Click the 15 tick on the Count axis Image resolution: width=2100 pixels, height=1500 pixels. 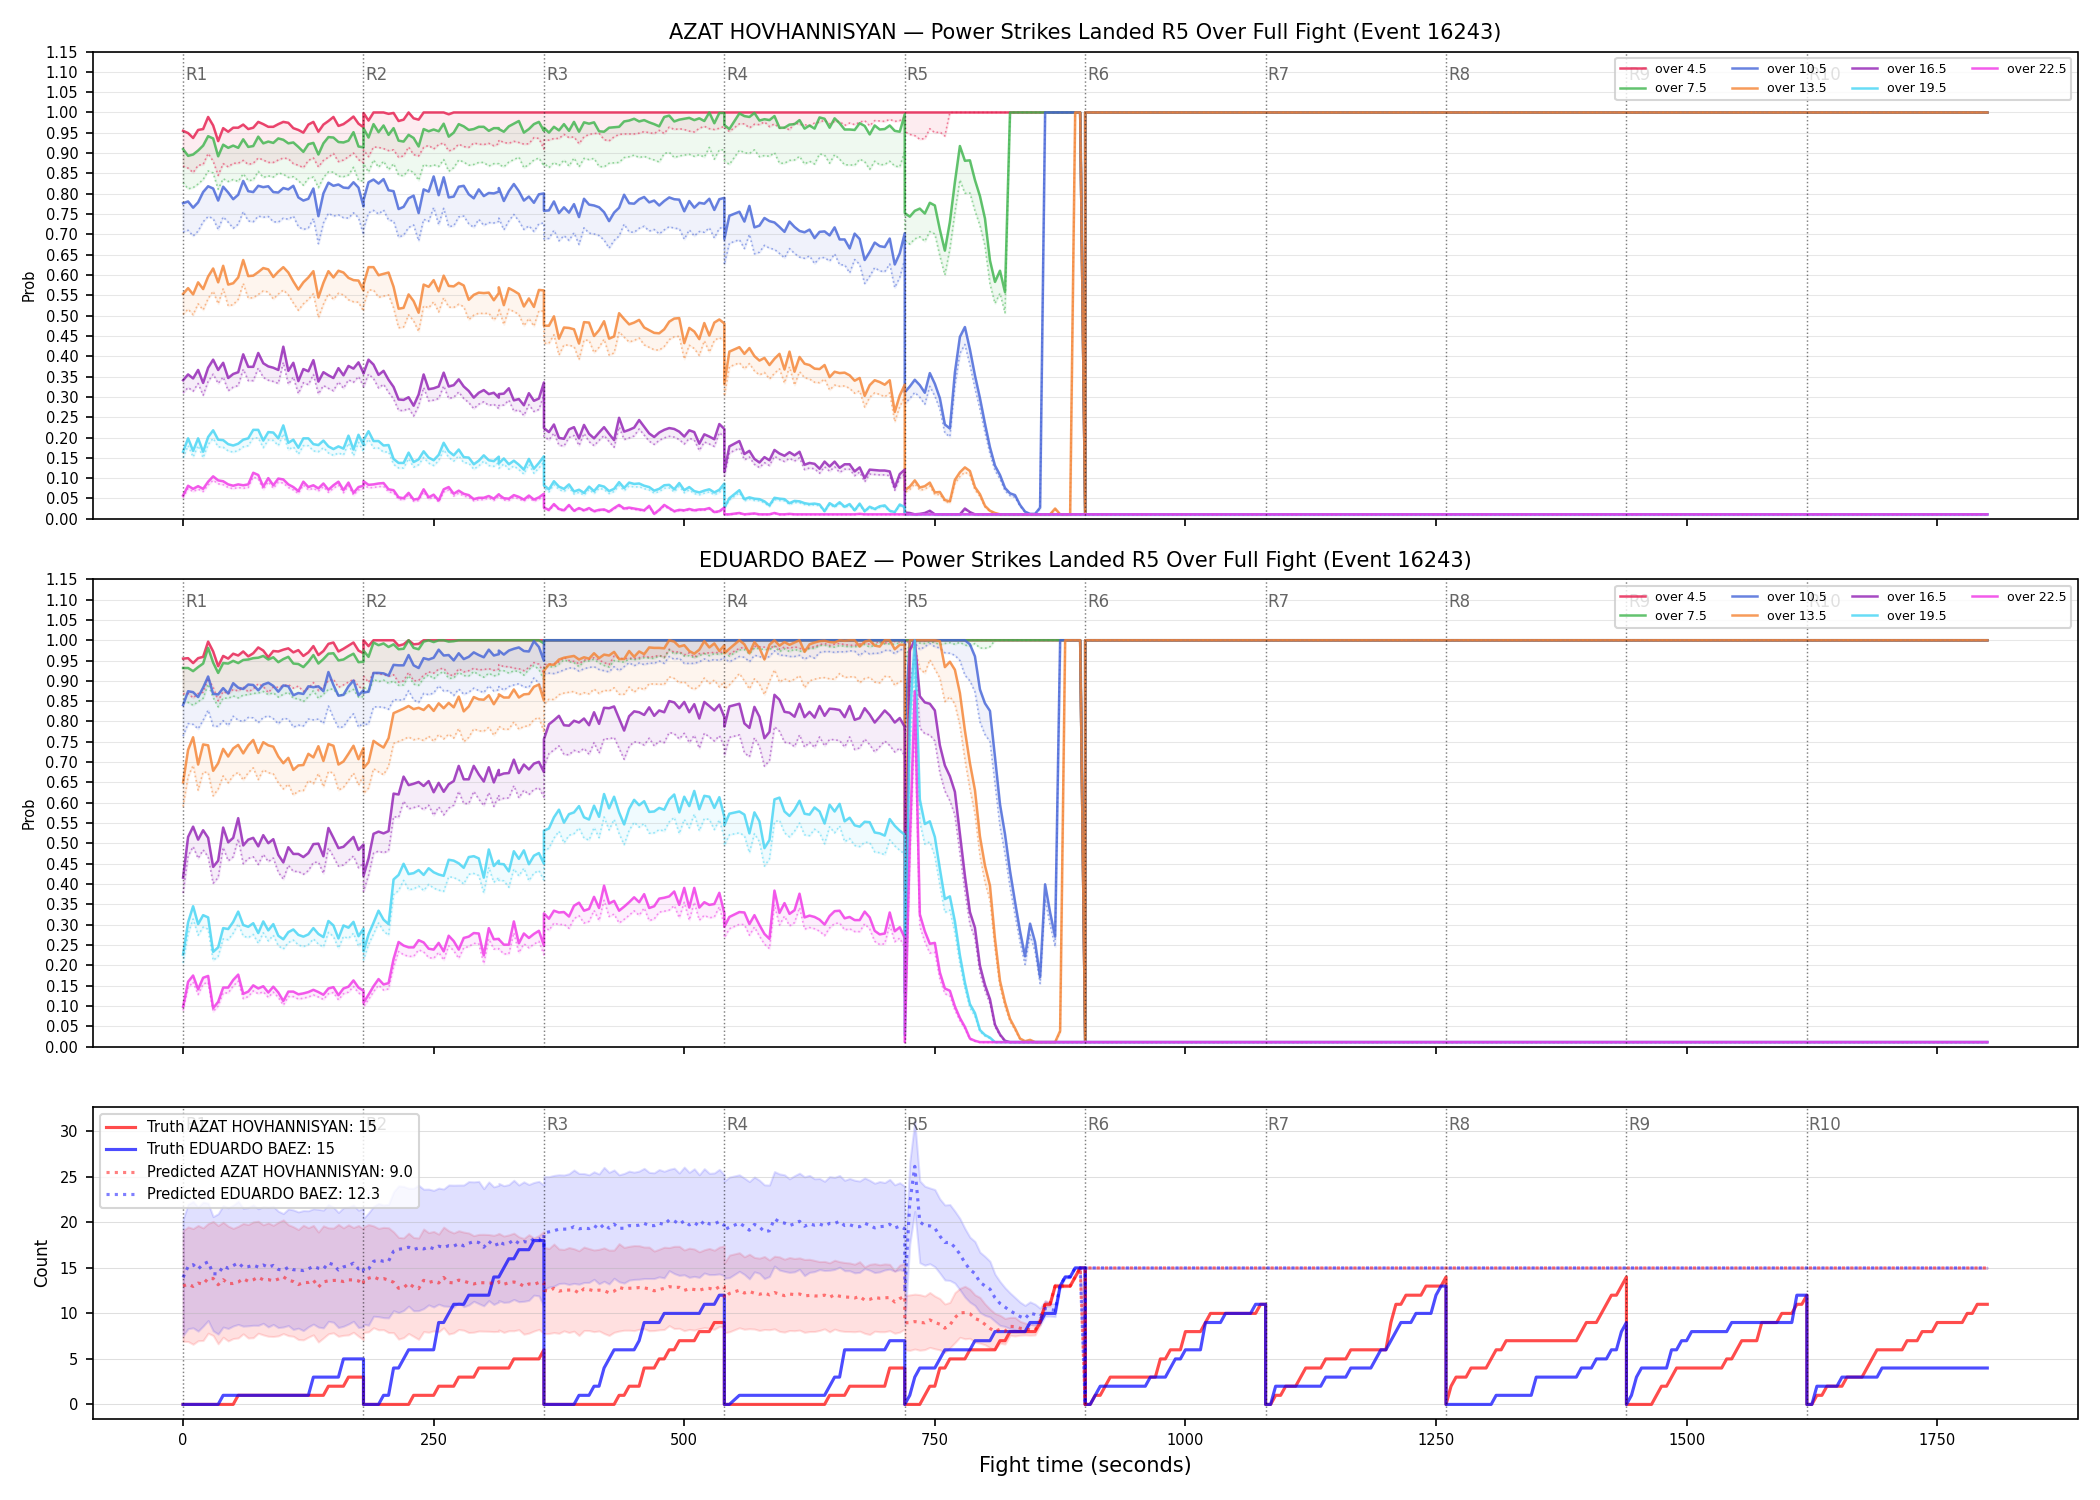click(x=69, y=1268)
